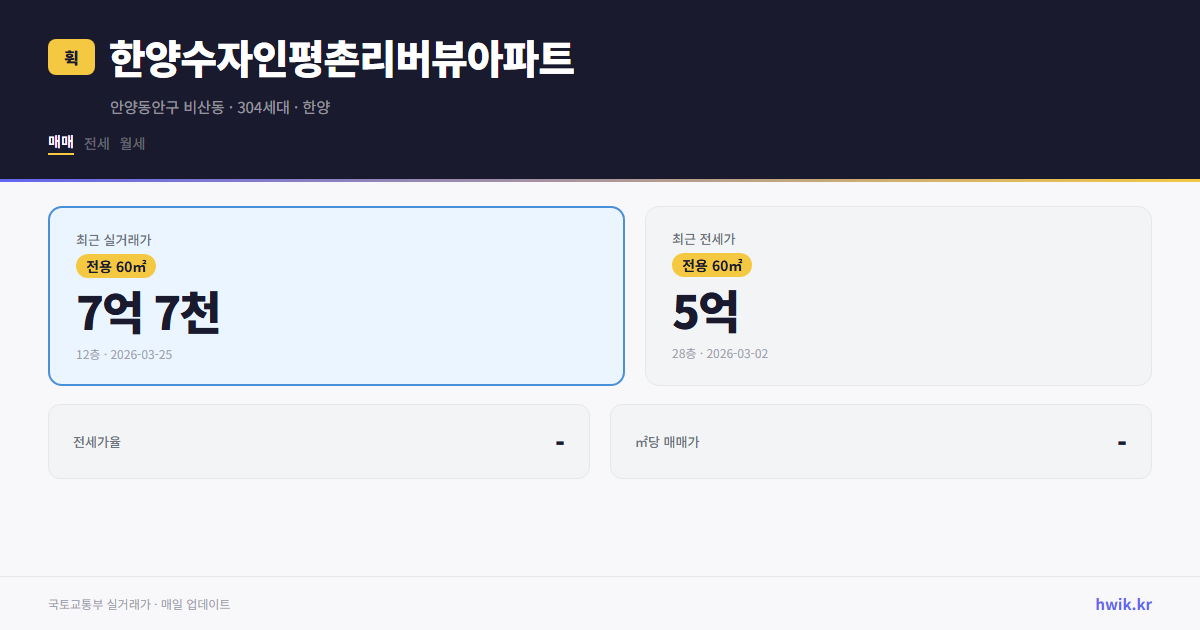
Task: Click the 최근 전세가 price card
Action: pyautogui.click(x=898, y=295)
